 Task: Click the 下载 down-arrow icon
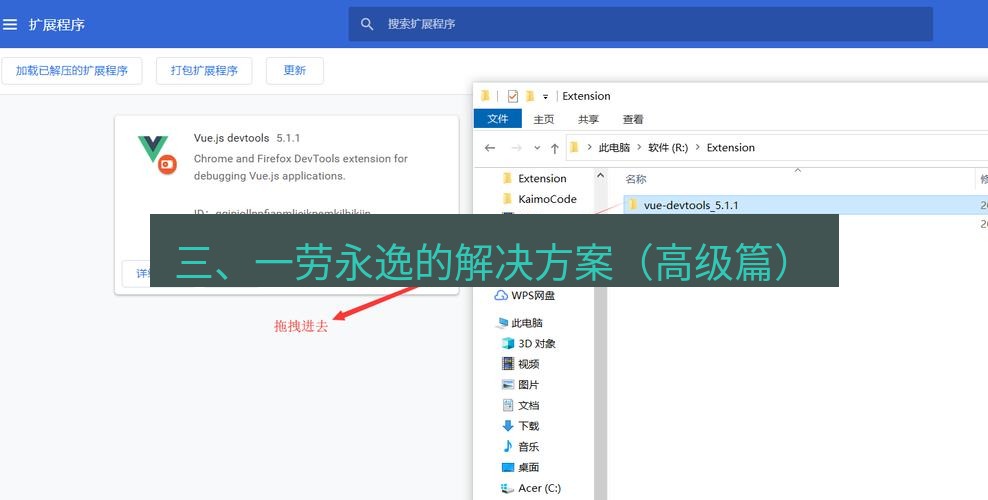pos(508,426)
